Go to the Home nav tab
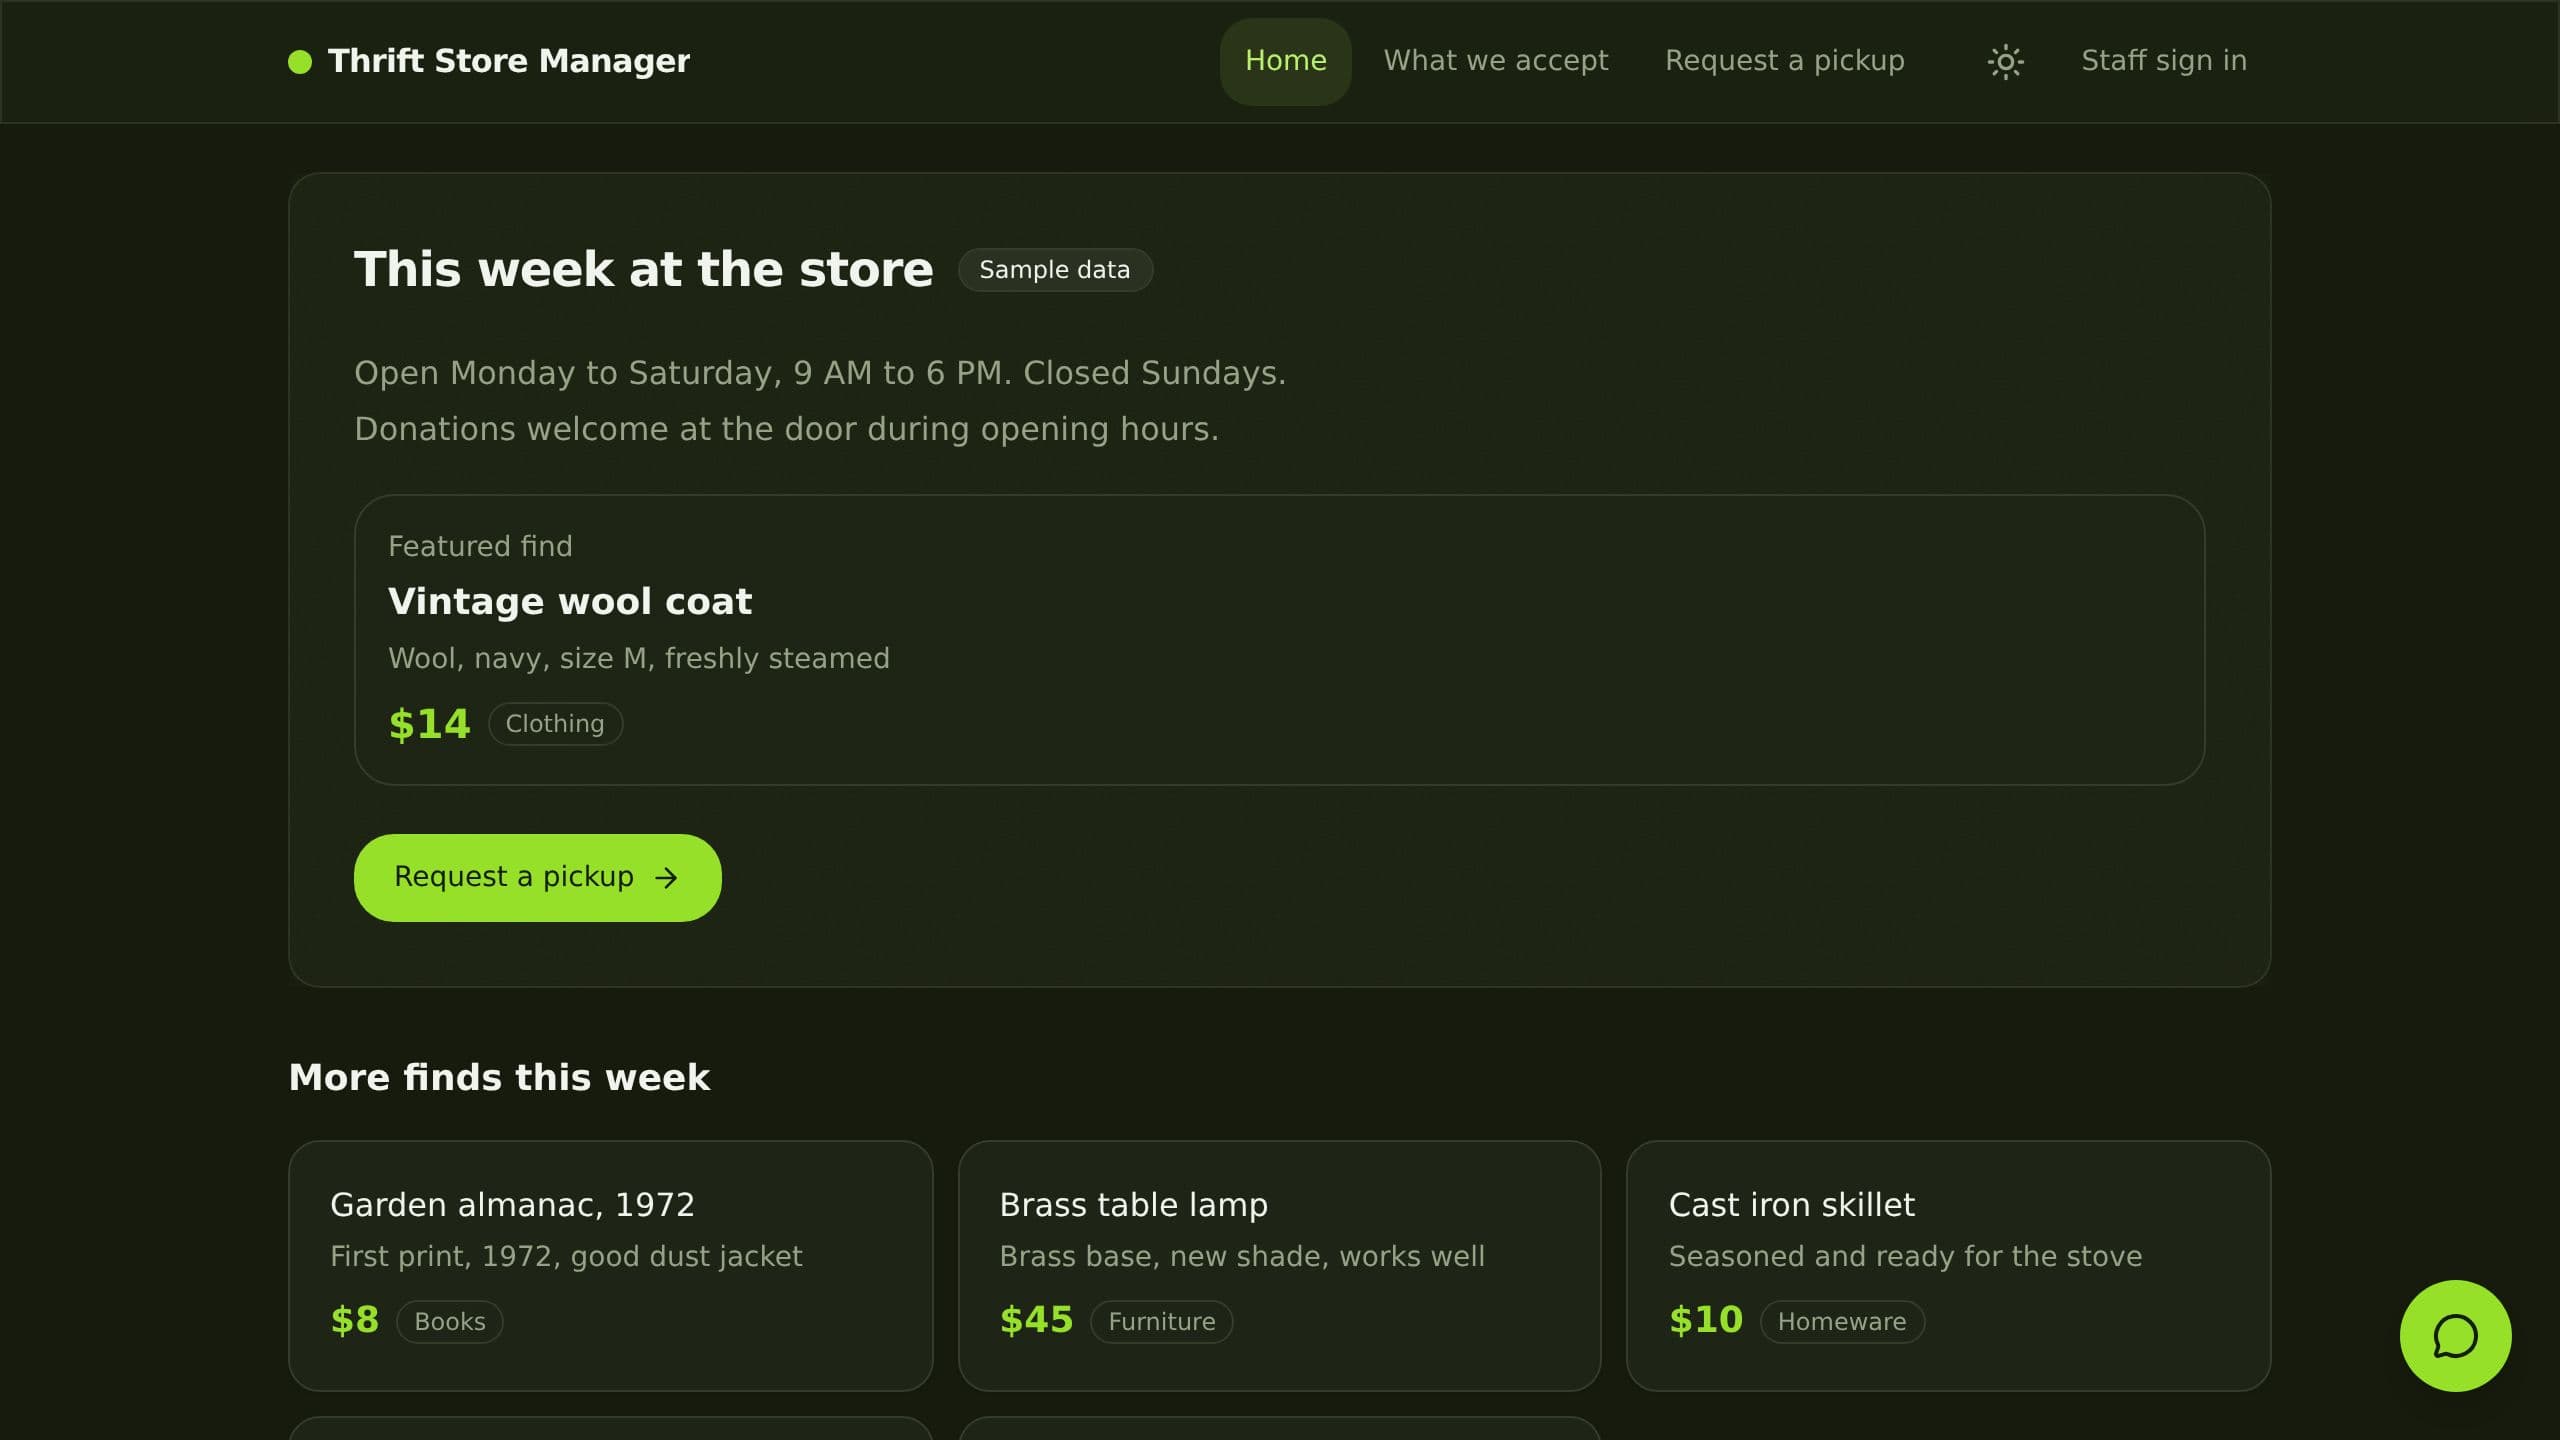 click(1285, 61)
